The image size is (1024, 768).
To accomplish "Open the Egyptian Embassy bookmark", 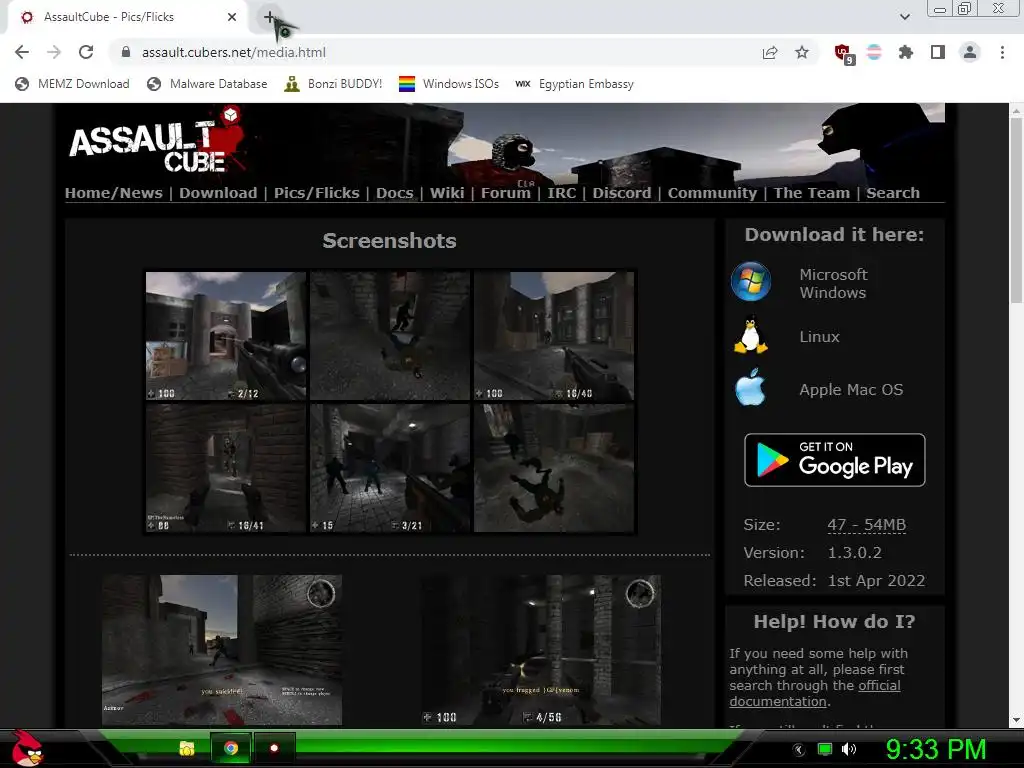I will 575,84.
